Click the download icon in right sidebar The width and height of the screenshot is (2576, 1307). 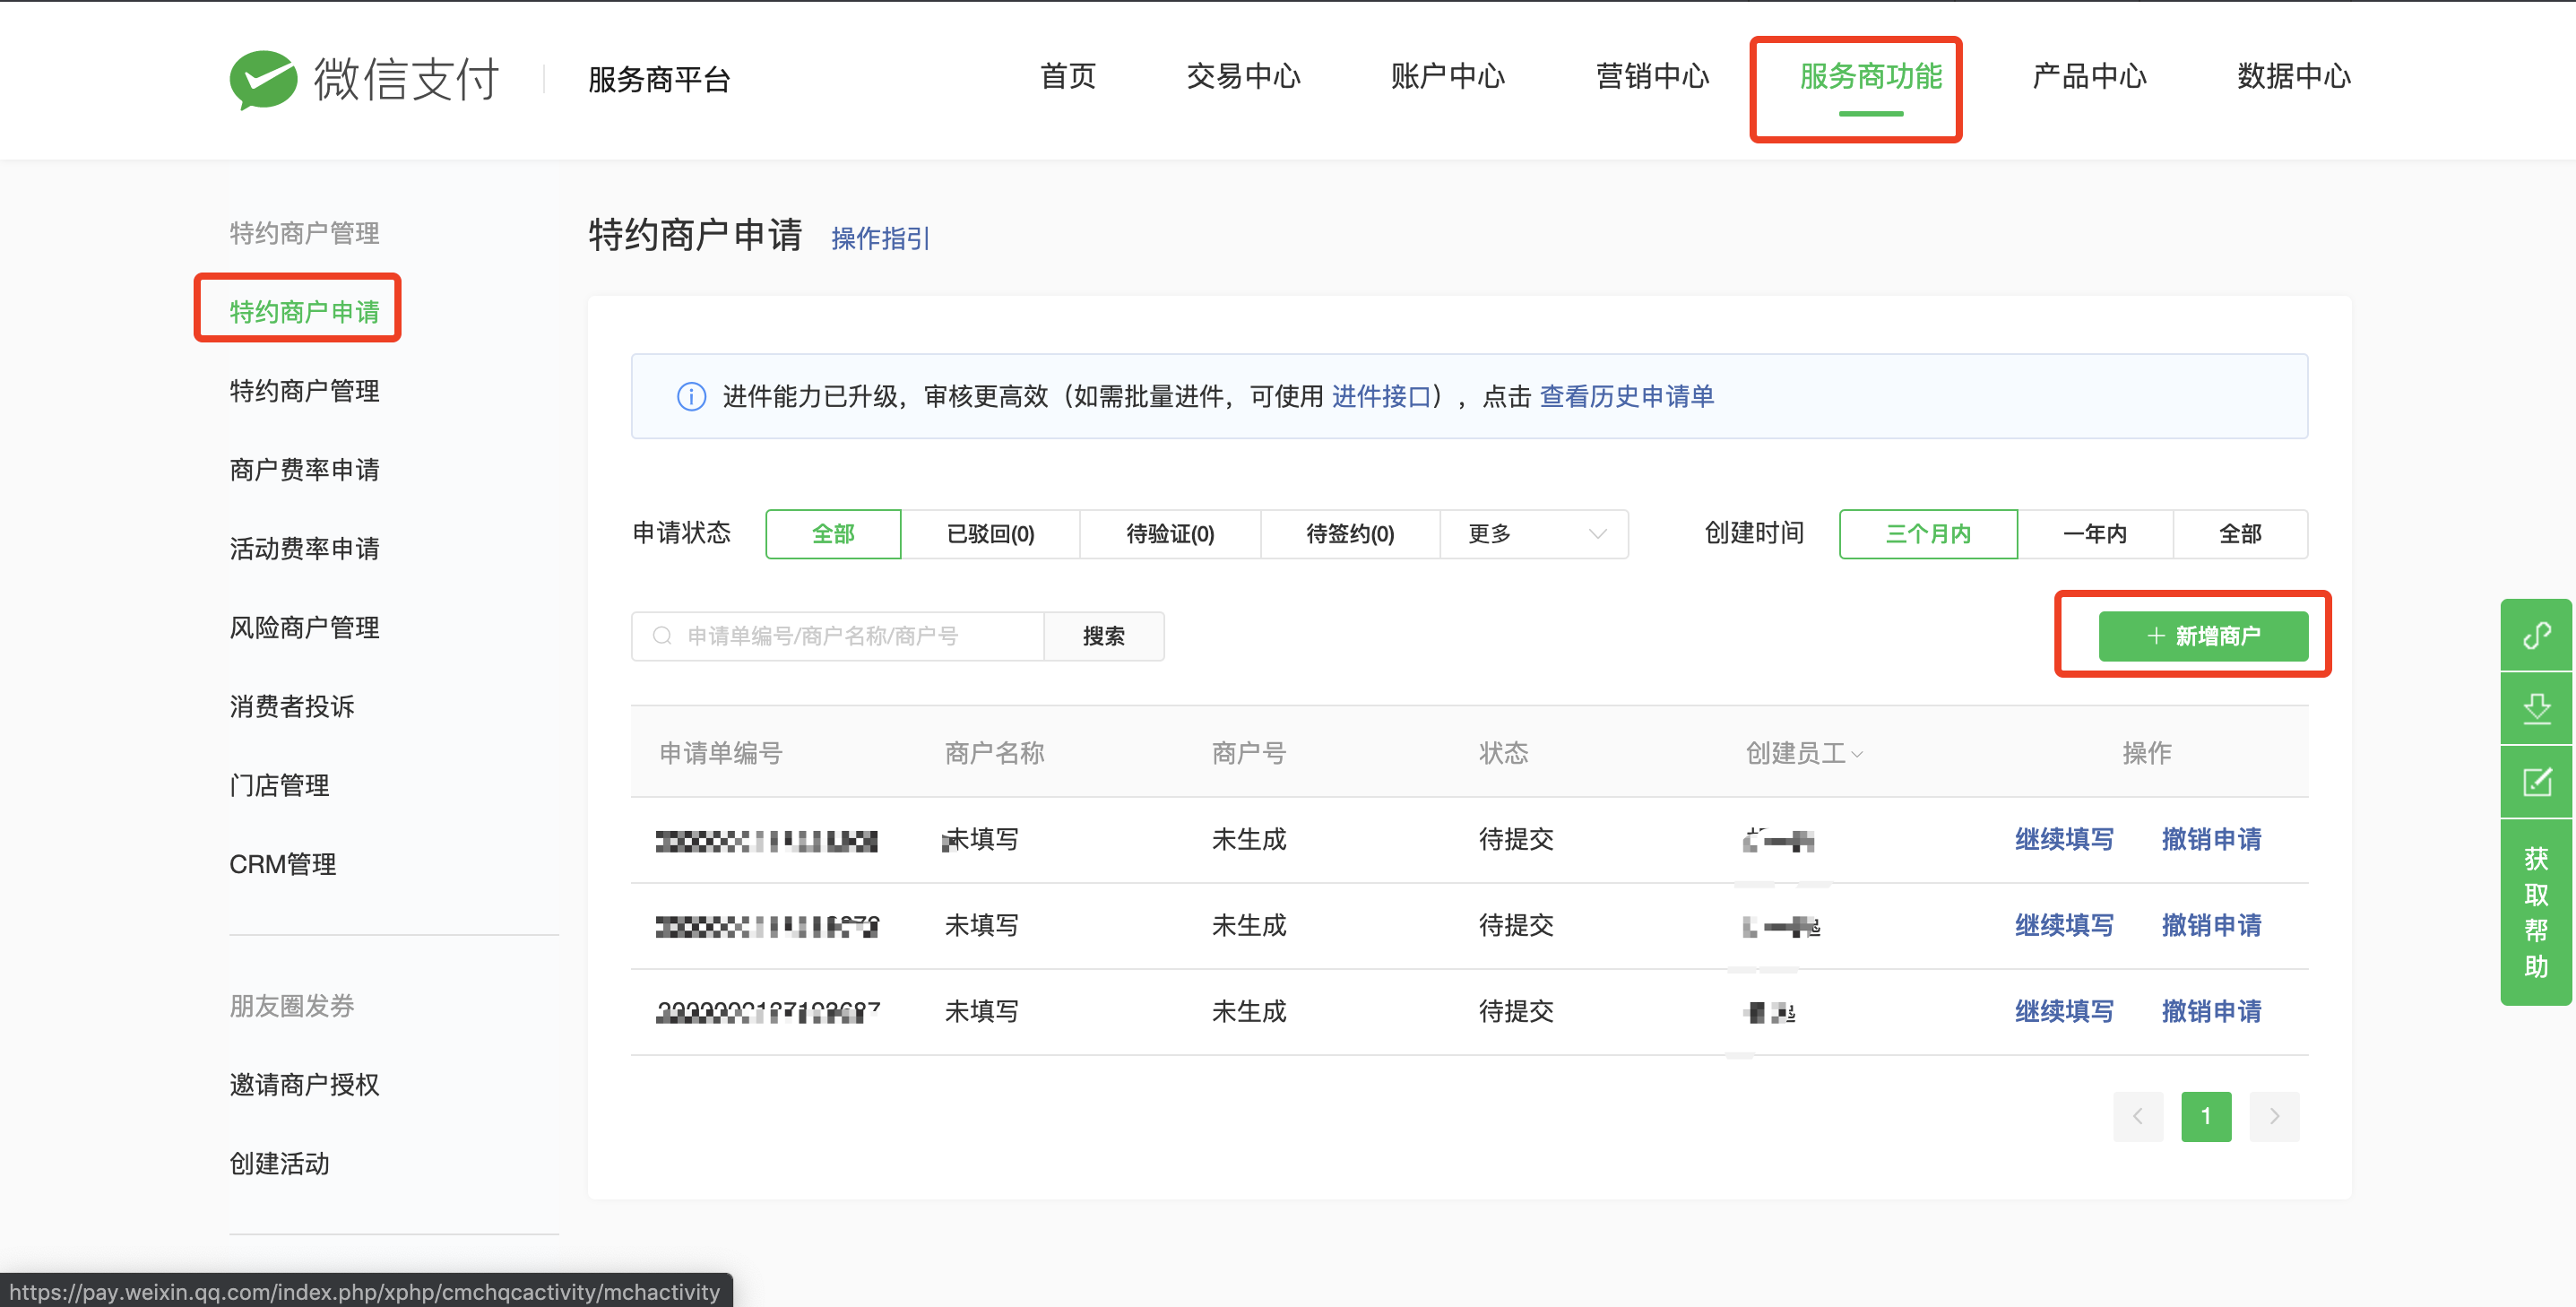click(x=2536, y=709)
